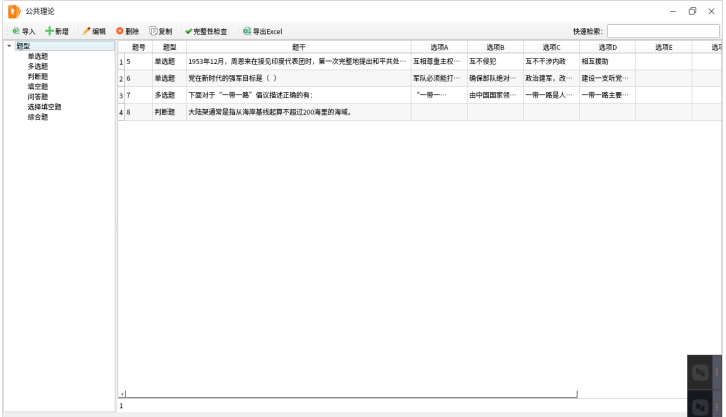
Task: Click the horizontal scrollbar under the table
Action: [x=351, y=394]
